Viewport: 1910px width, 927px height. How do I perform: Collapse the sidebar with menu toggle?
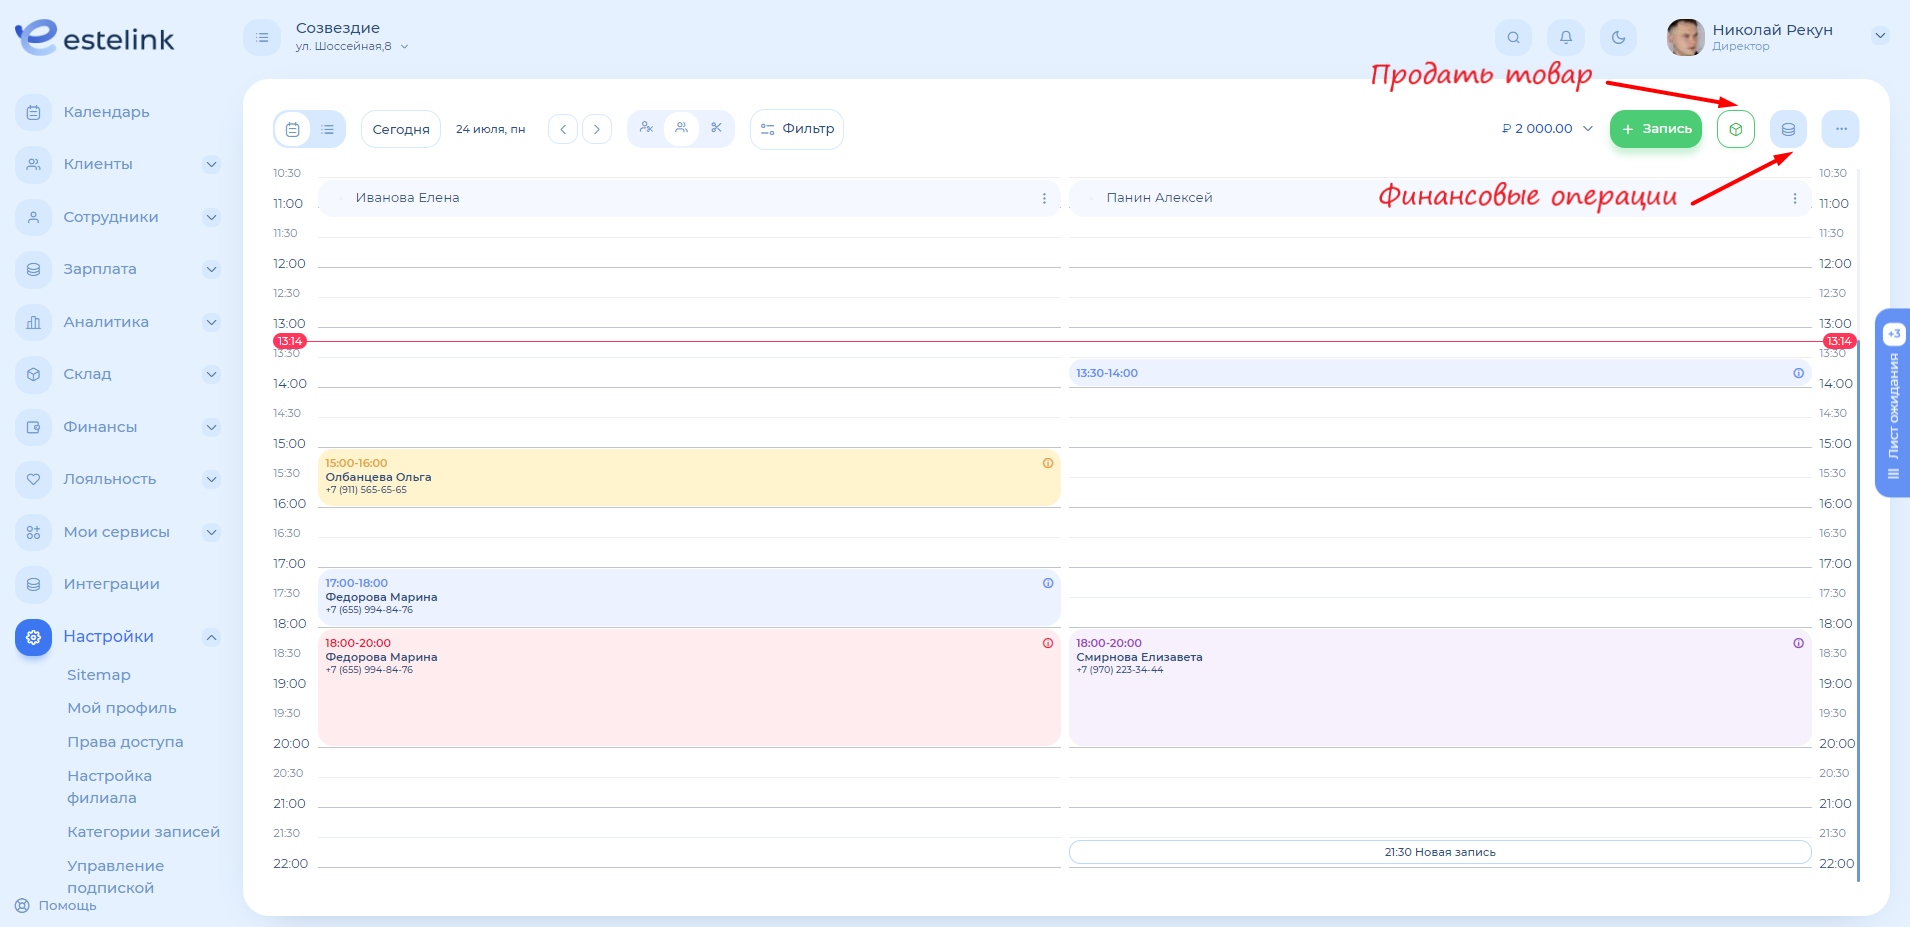point(262,38)
